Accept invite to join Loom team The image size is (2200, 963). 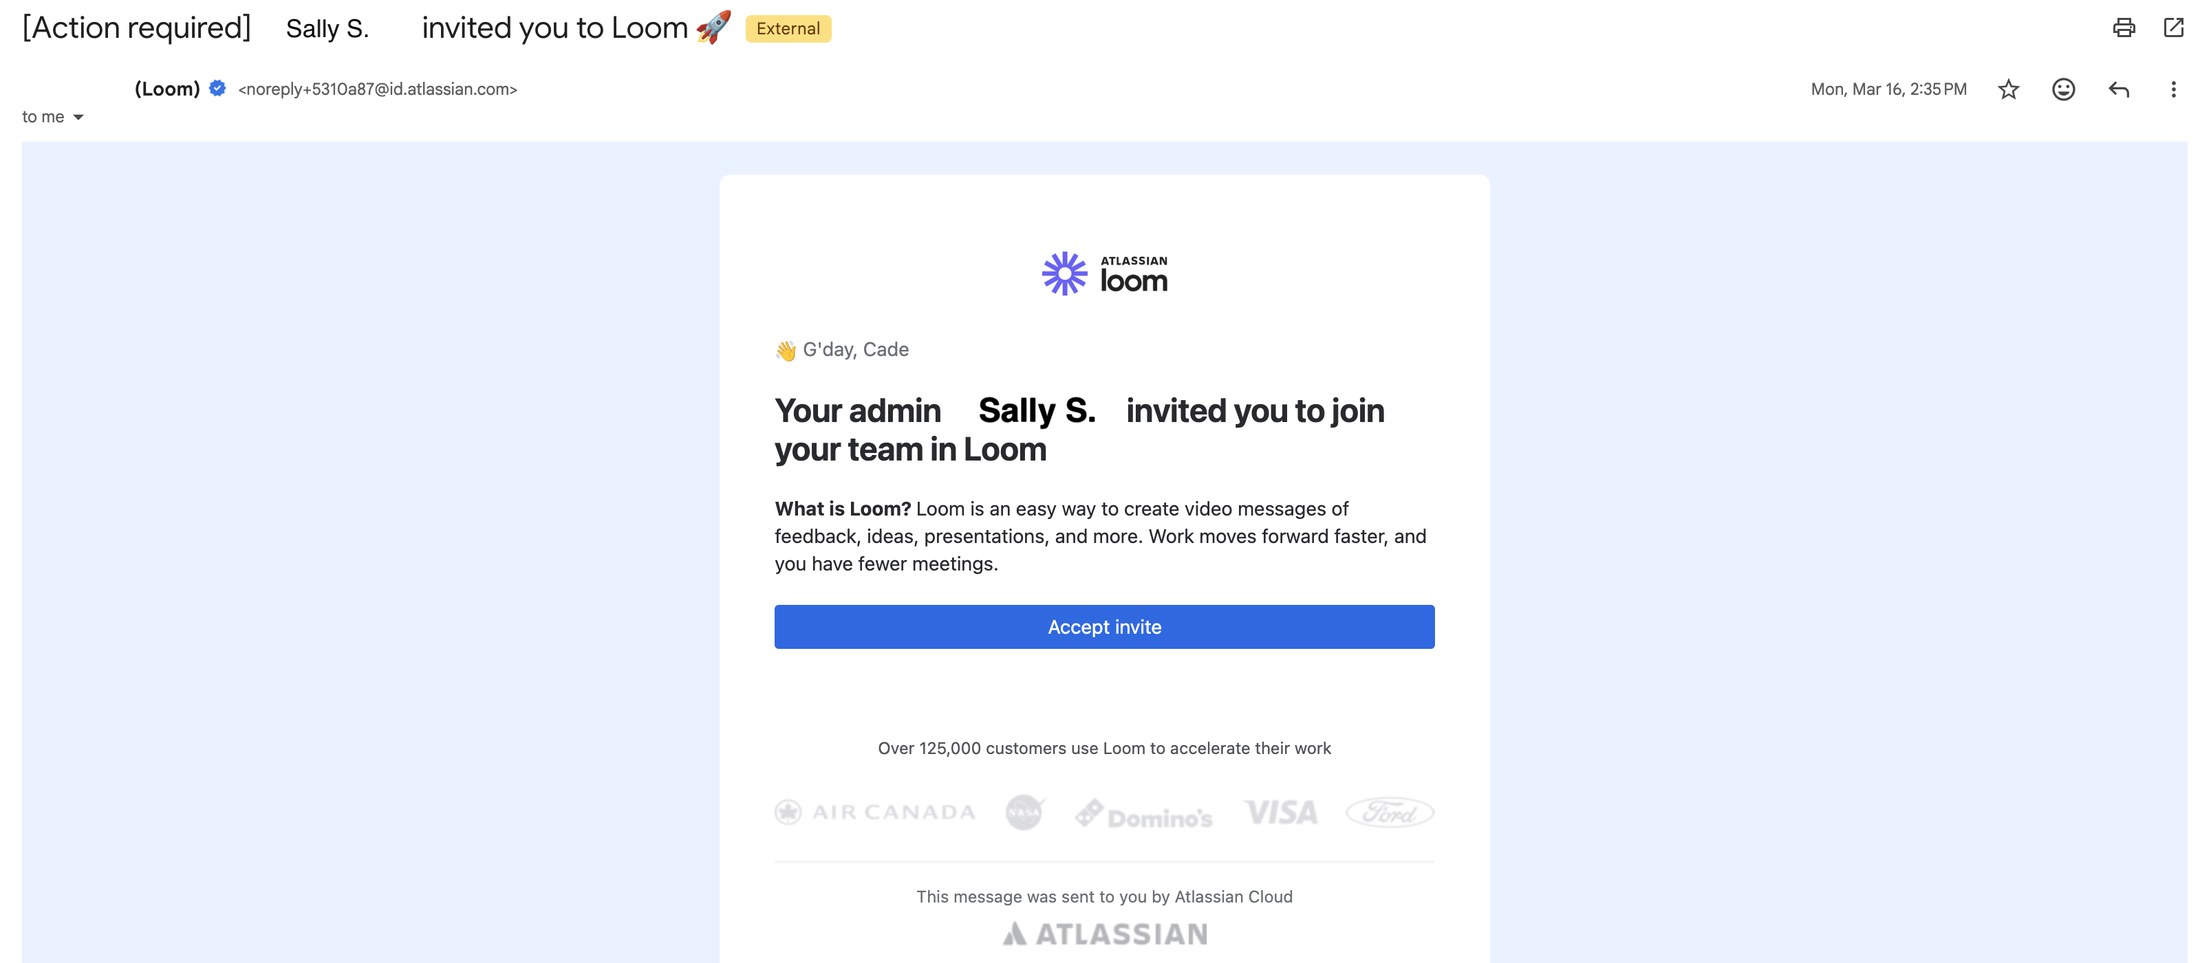click(1104, 627)
